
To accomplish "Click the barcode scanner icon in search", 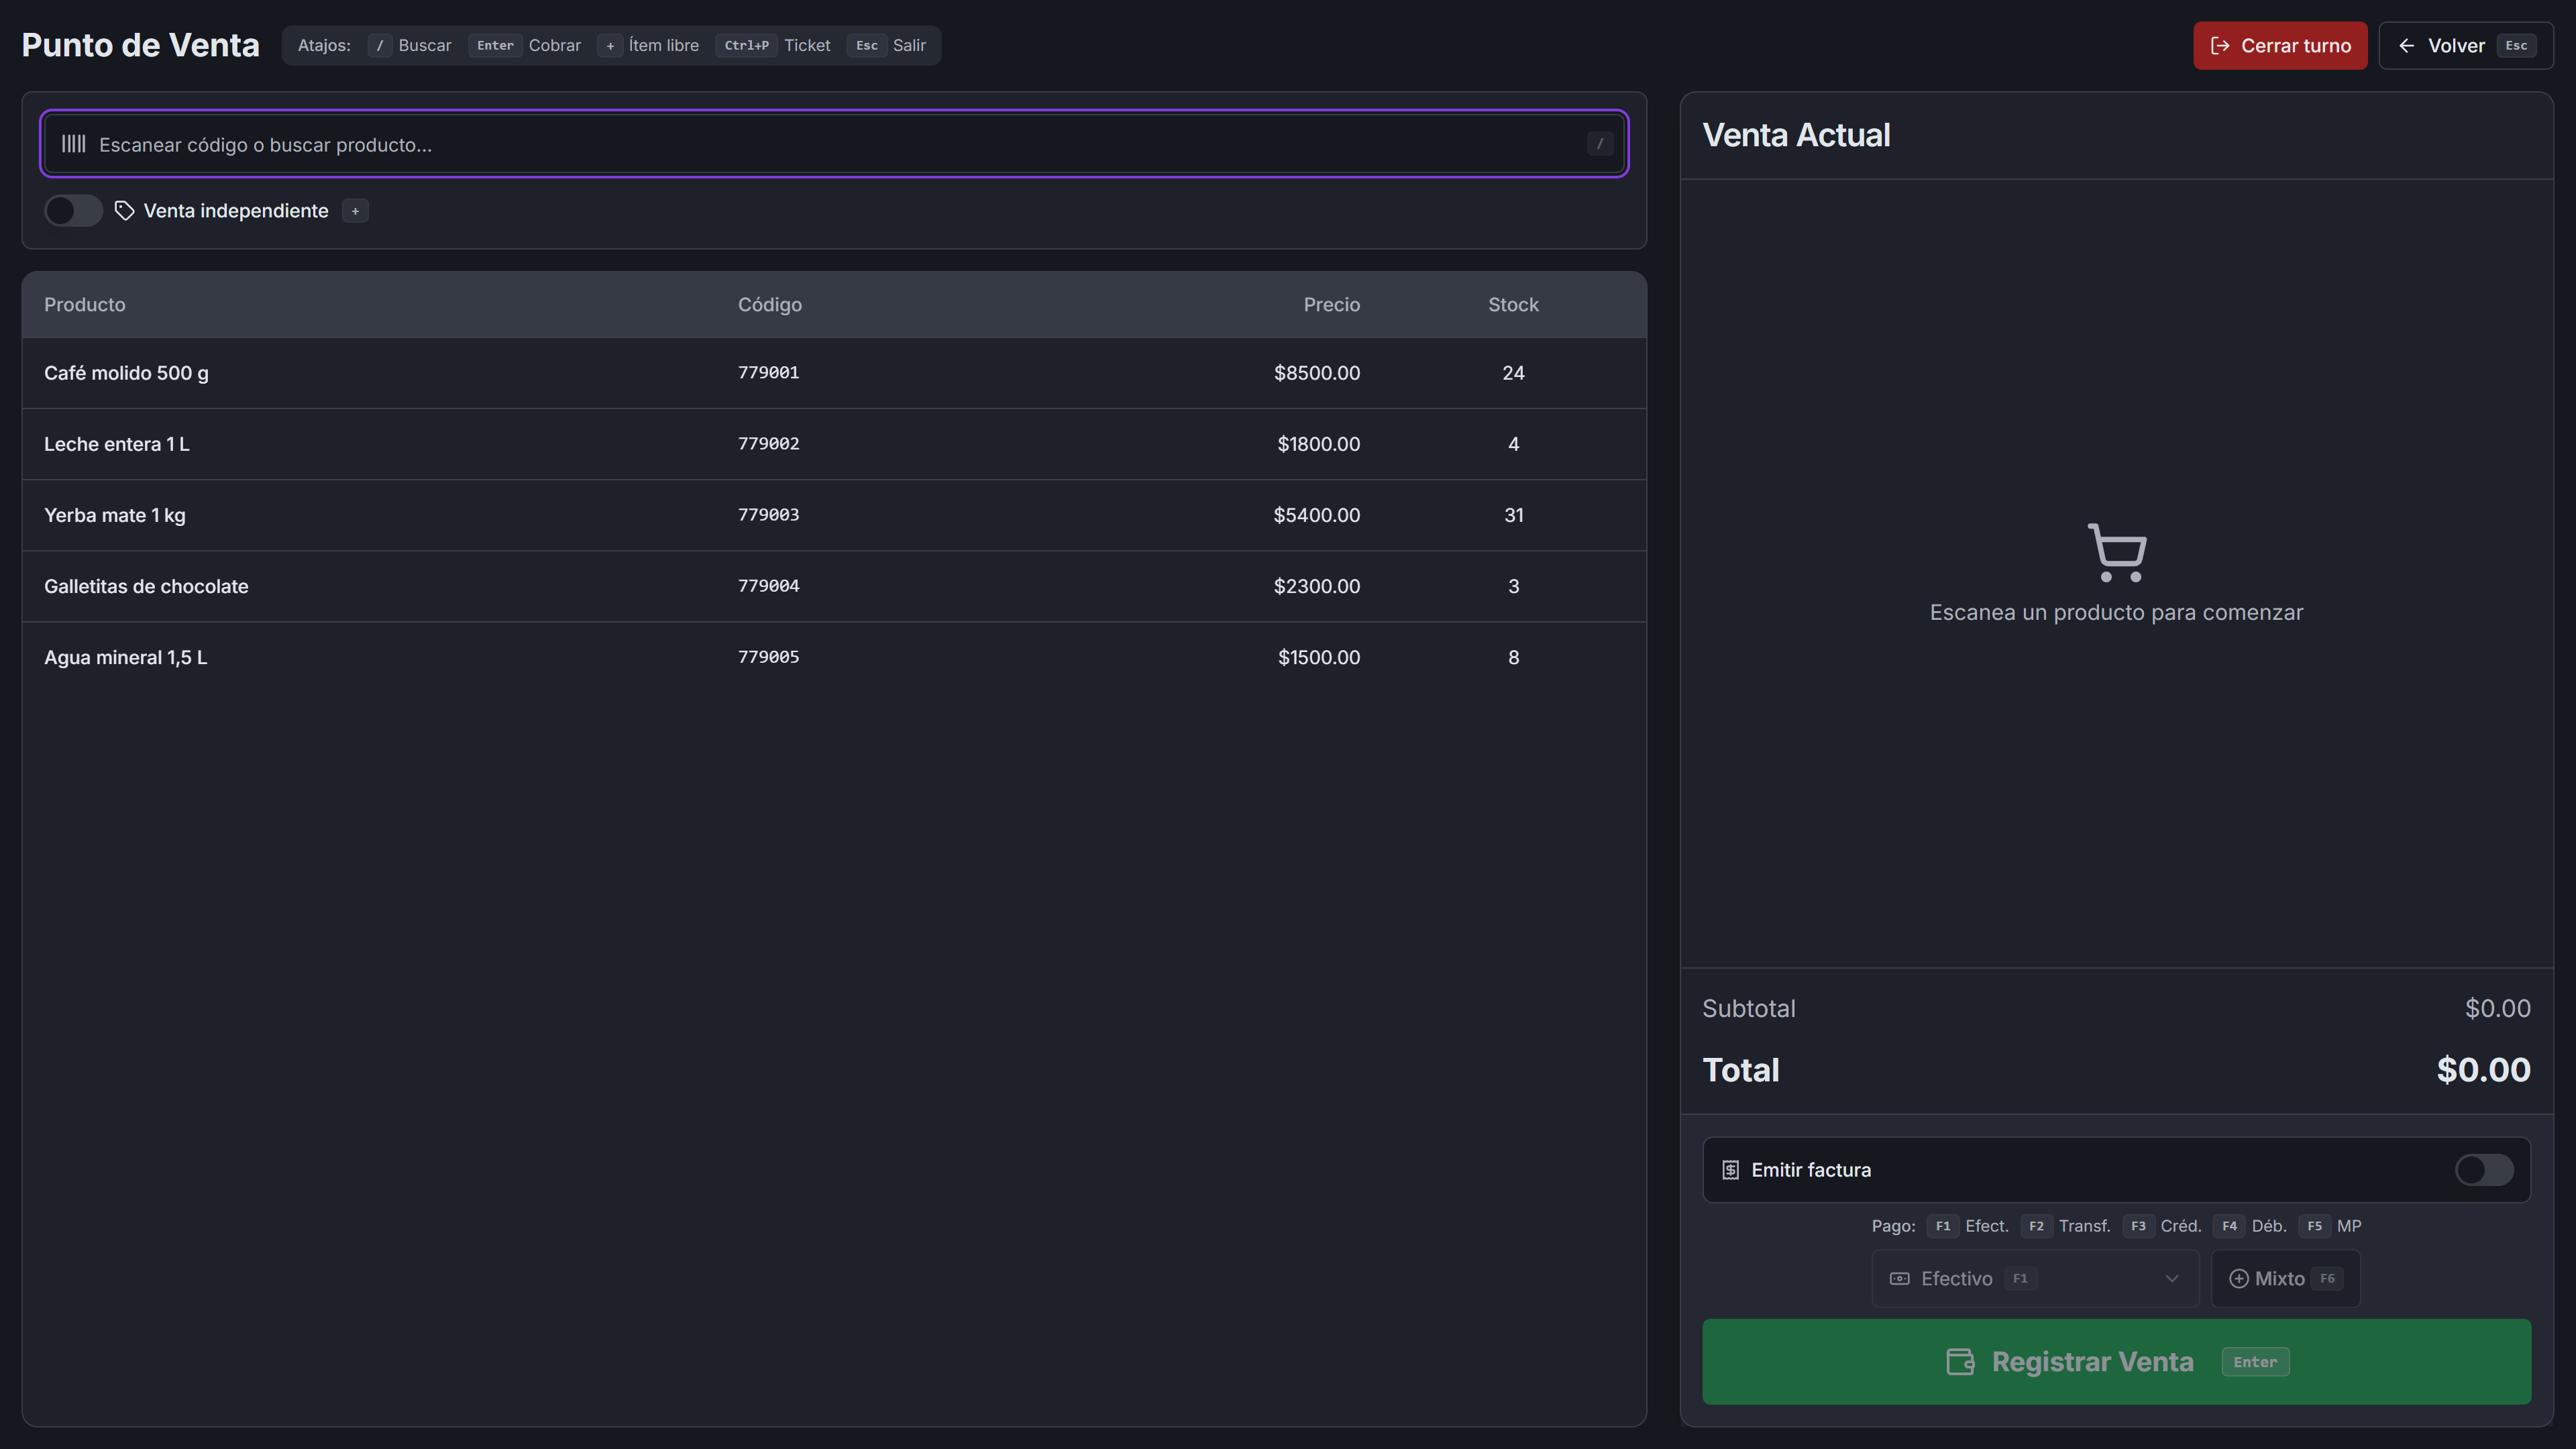I will click(73, 144).
